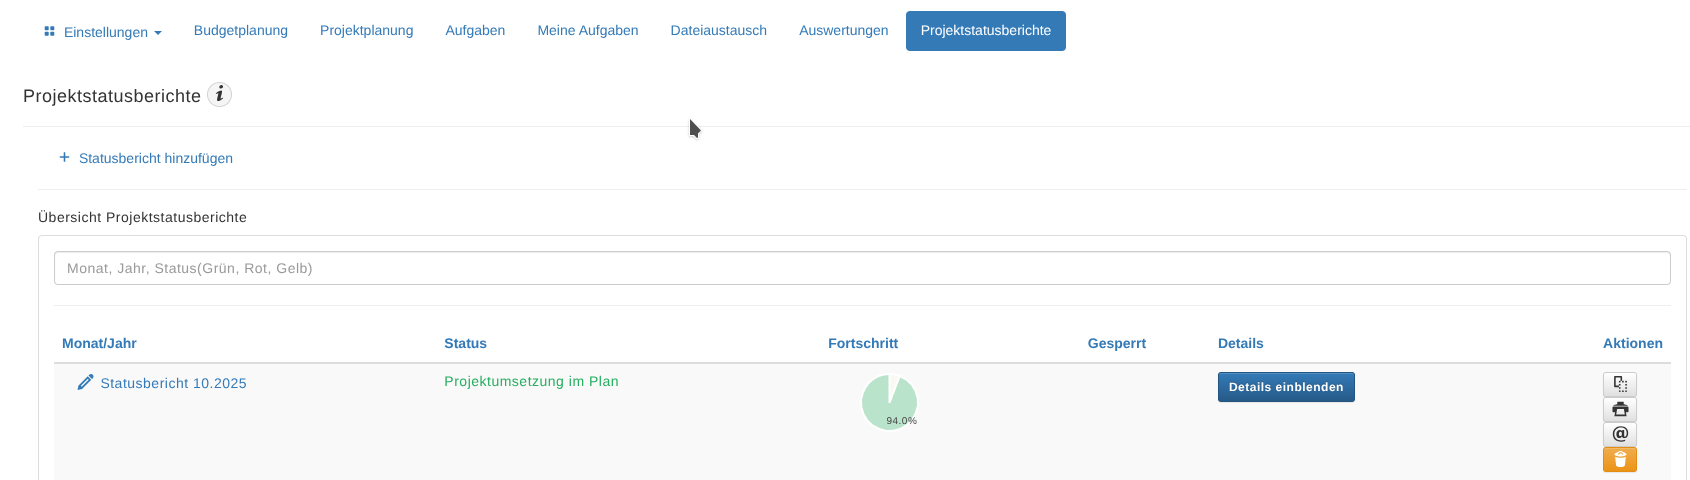Click the info icon beside Projektstatusberichte heading
The height and width of the screenshot is (480, 1690).
pos(219,95)
